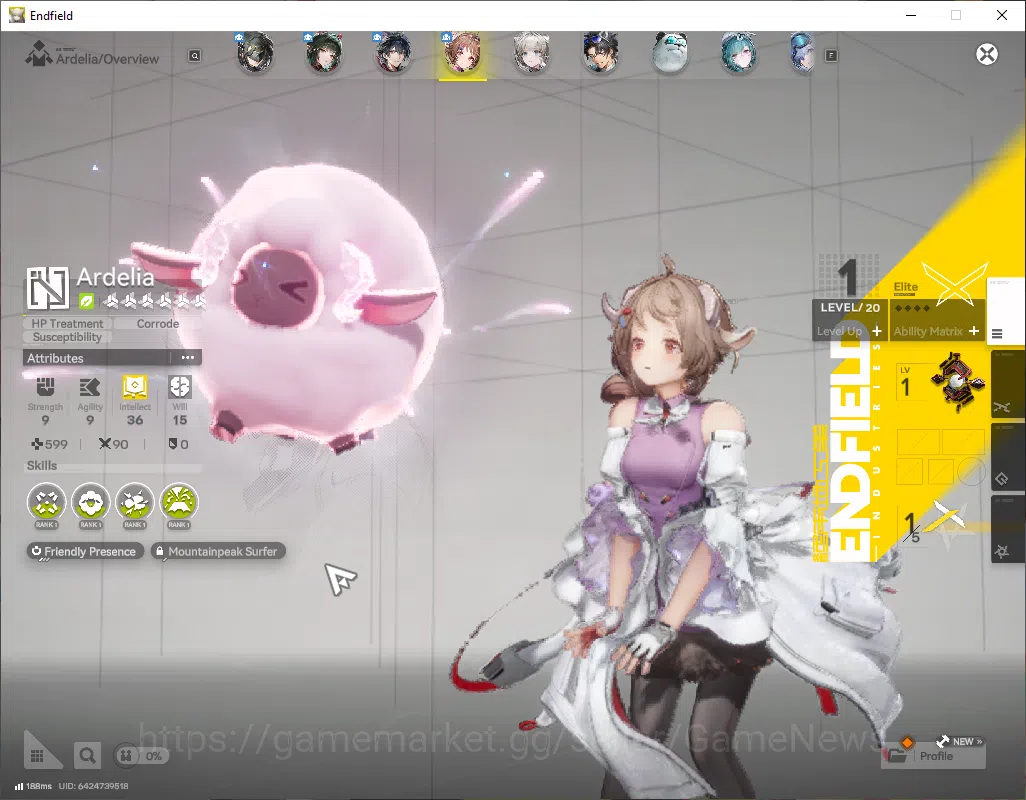Open the third skill icon in Skills
Screen dimensions: 1026x800
coord(135,502)
